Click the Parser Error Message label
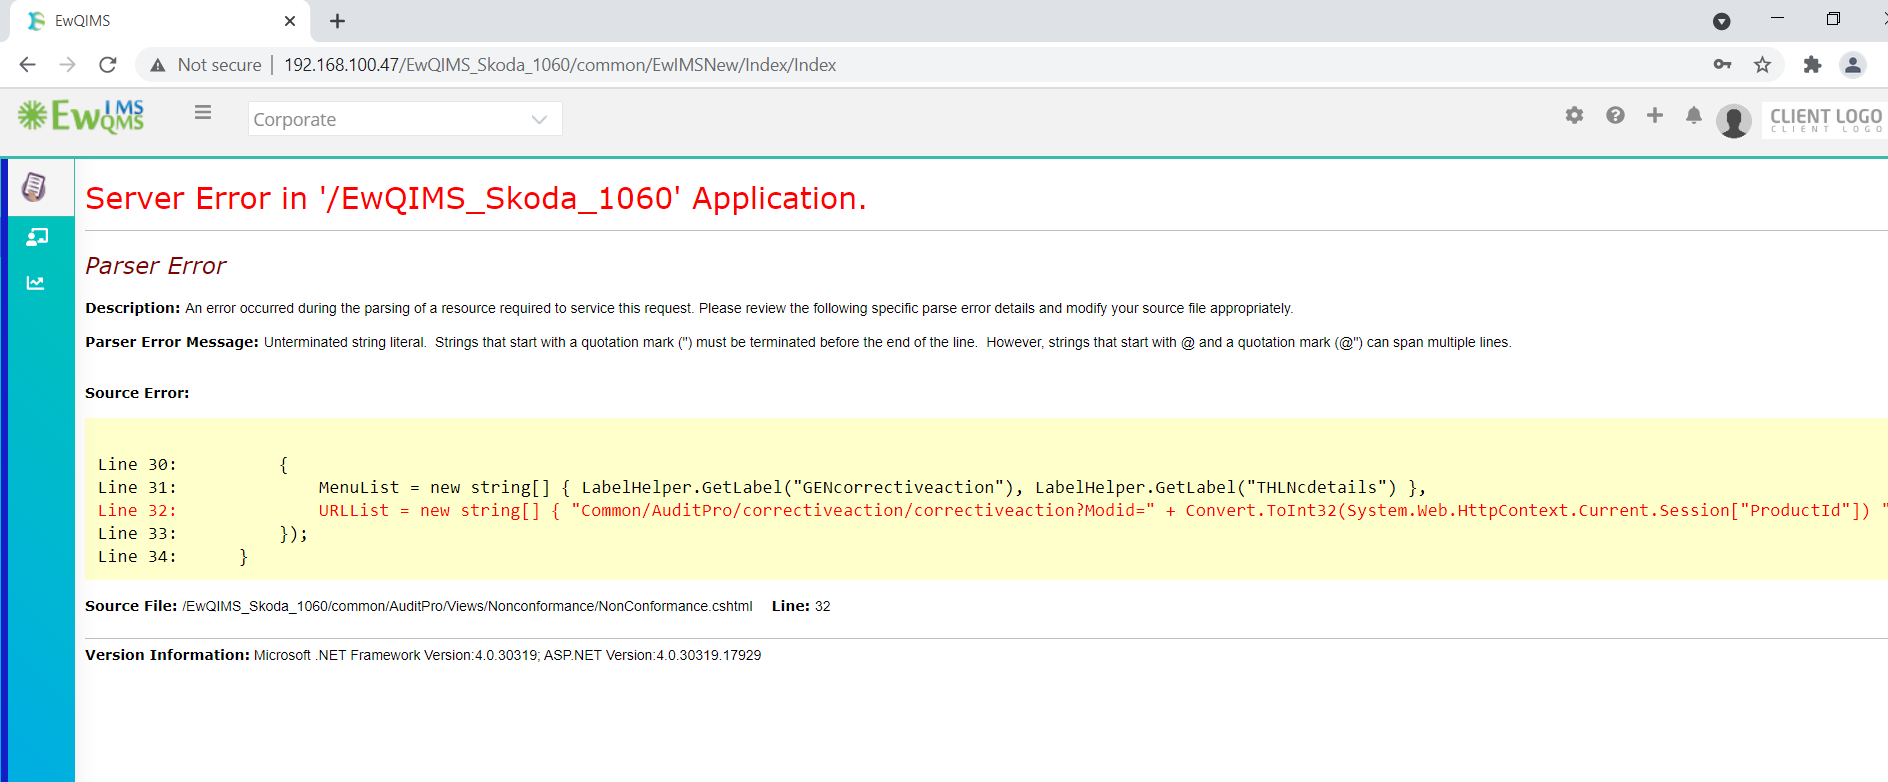1888x782 pixels. [172, 342]
